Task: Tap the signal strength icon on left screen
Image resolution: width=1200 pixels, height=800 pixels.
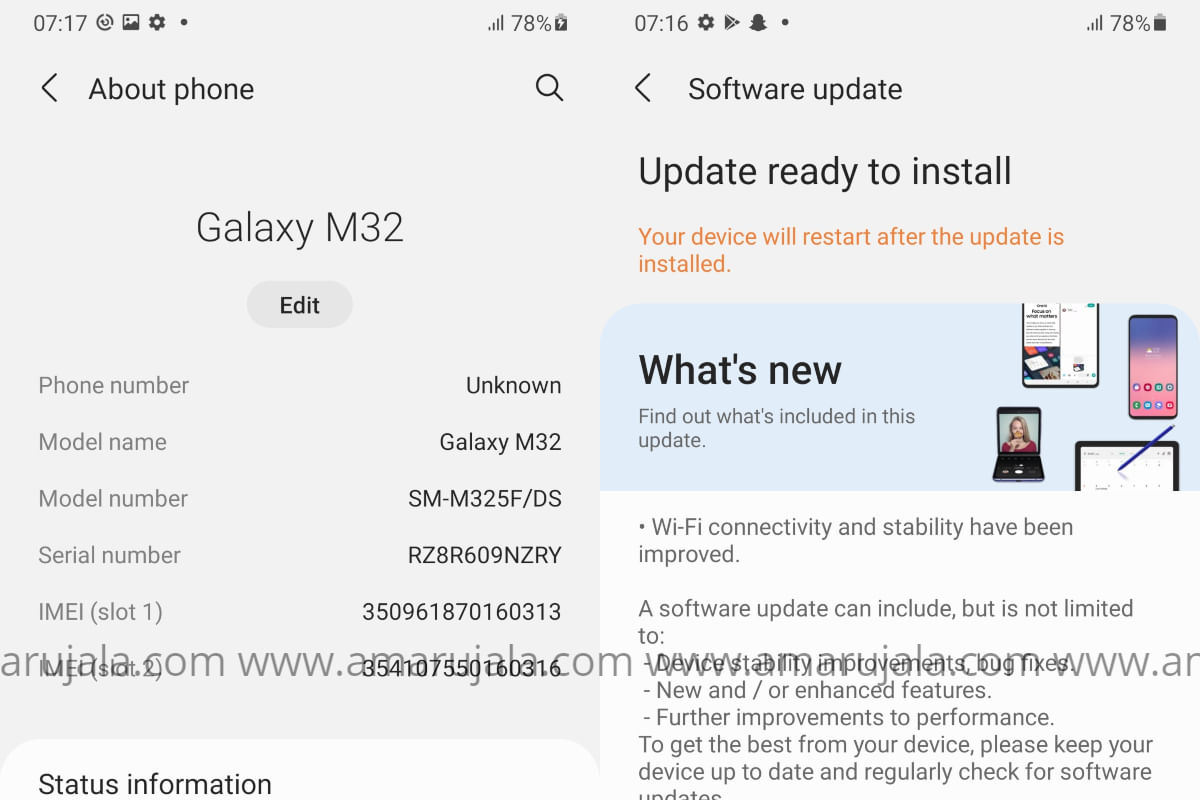Action: pos(495,23)
